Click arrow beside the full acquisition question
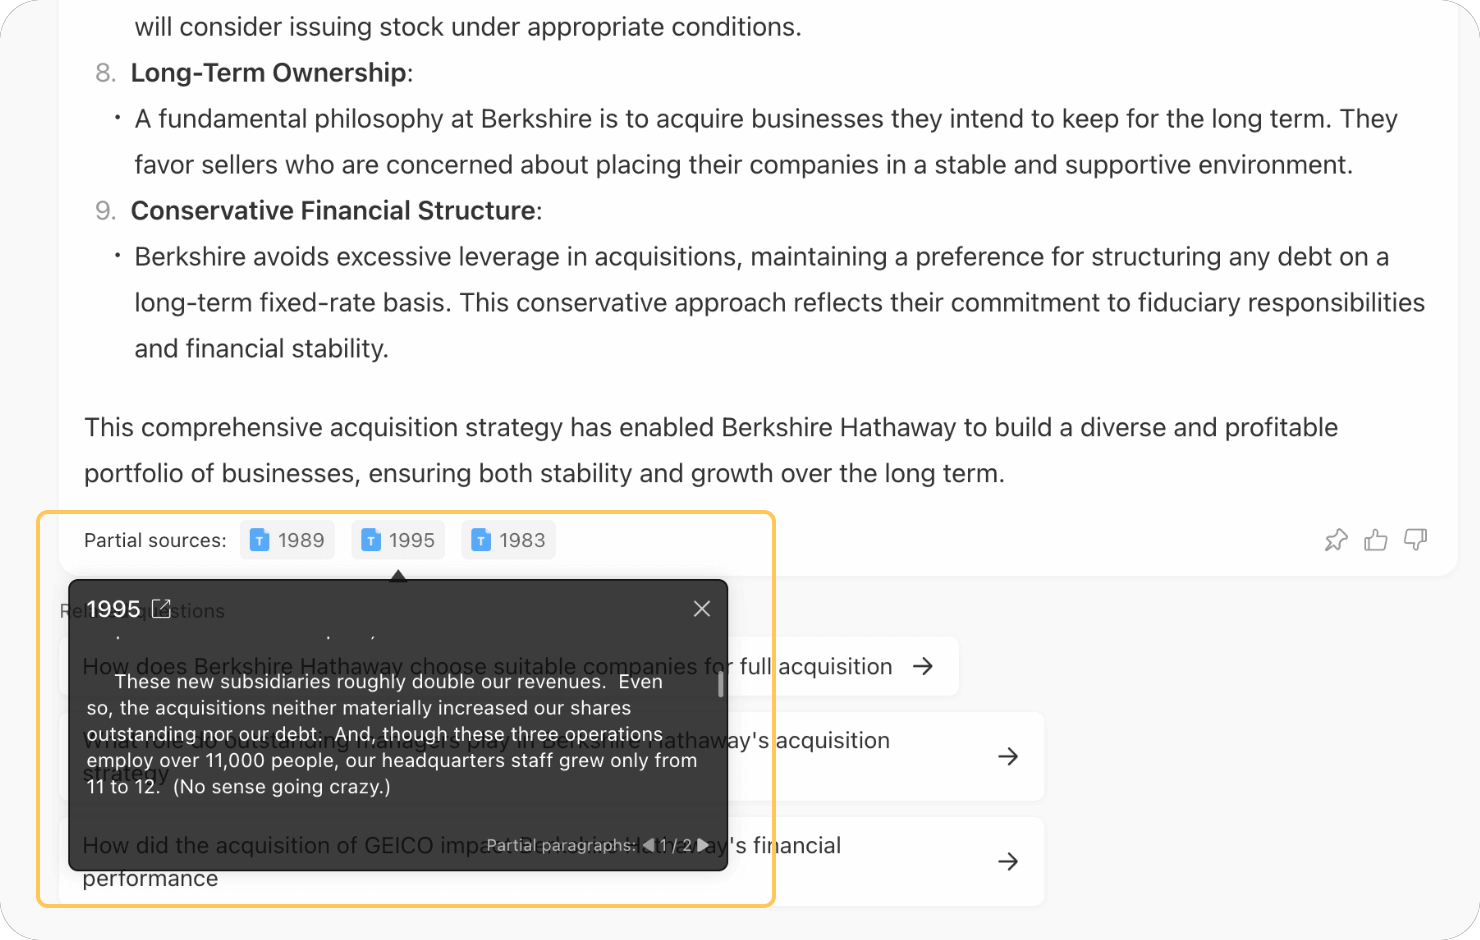The width and height of the screenshot is (1480, 940). [923, 666]
